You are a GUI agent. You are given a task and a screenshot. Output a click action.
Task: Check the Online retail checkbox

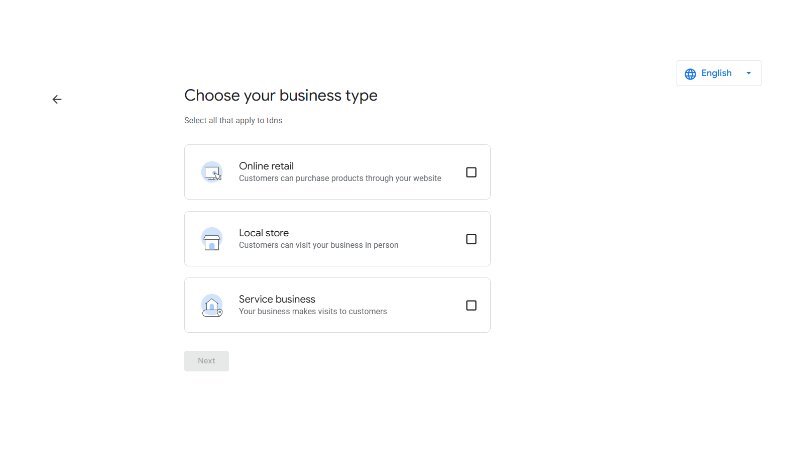(x=471, y=172)
